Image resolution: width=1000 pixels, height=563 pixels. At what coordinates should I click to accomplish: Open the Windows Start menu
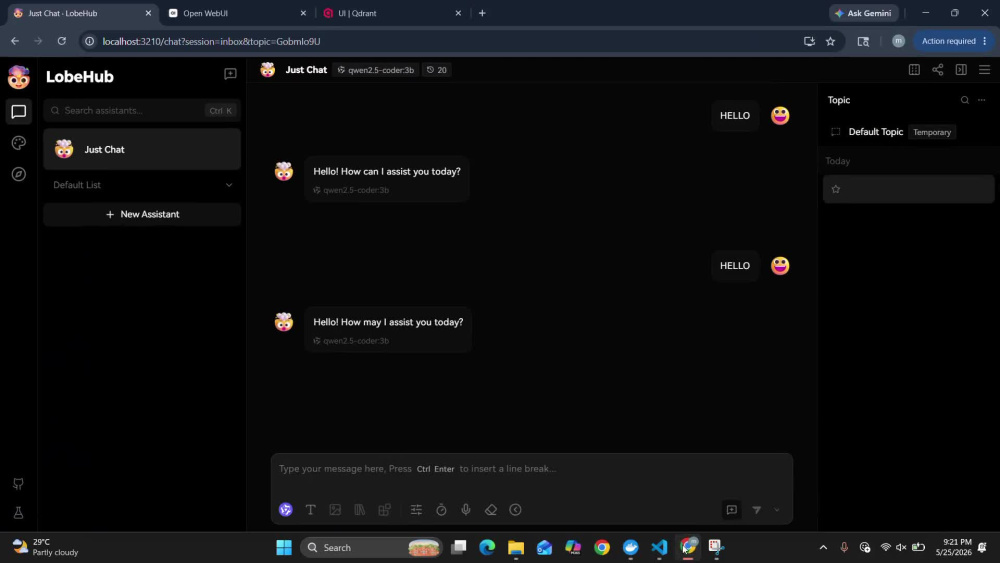pos(284,547)
